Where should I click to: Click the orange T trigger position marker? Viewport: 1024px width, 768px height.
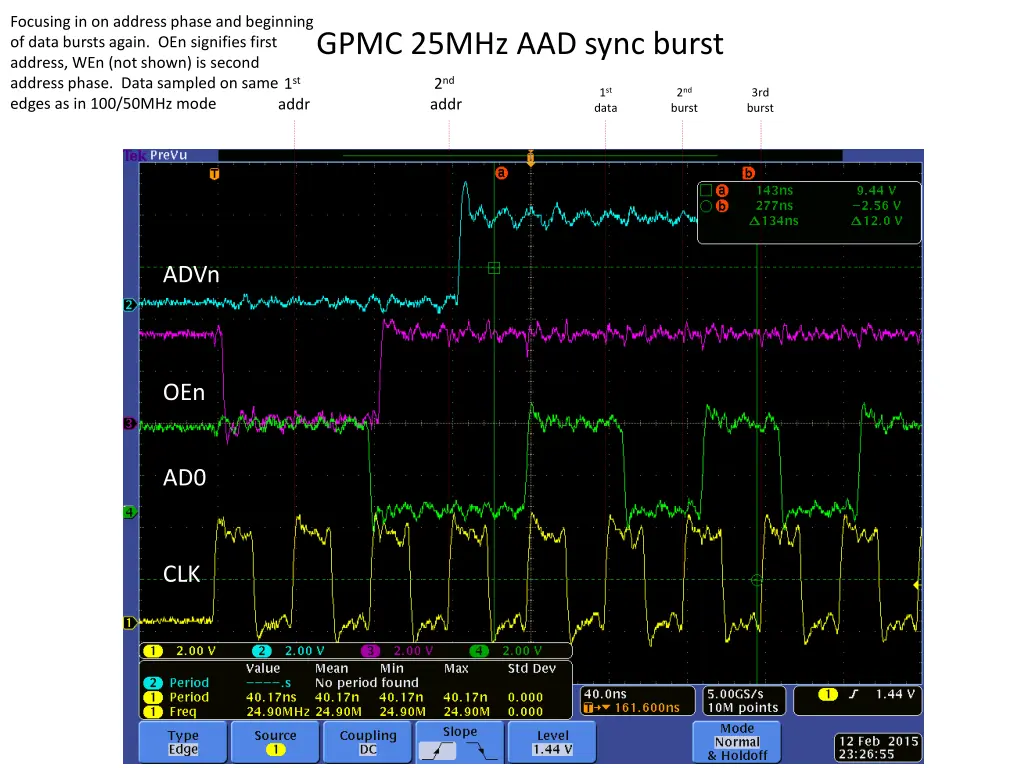(x=214, y=174)
